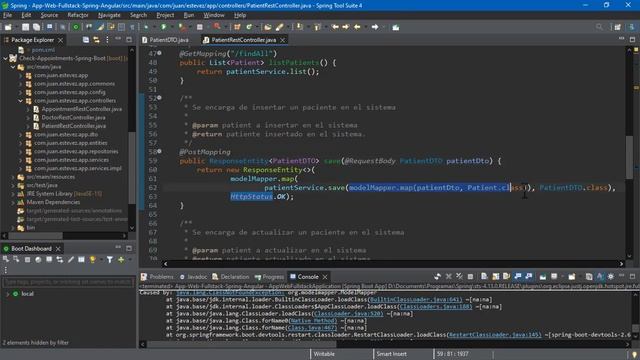Click the green Boot Dashboard toolbar button
Image resolution: width=640 pixels, height=360 pixels.
click(x=76, y=27)
